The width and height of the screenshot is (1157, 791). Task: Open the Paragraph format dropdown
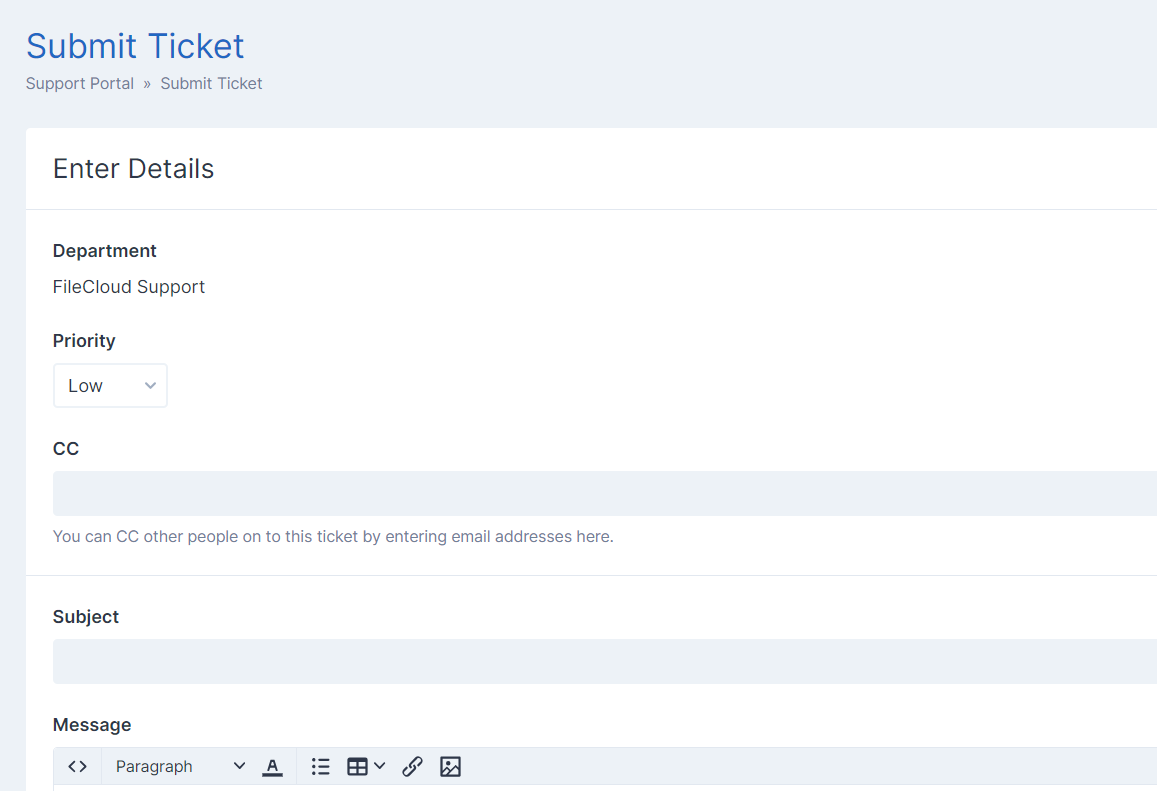[x=180, y=767]
